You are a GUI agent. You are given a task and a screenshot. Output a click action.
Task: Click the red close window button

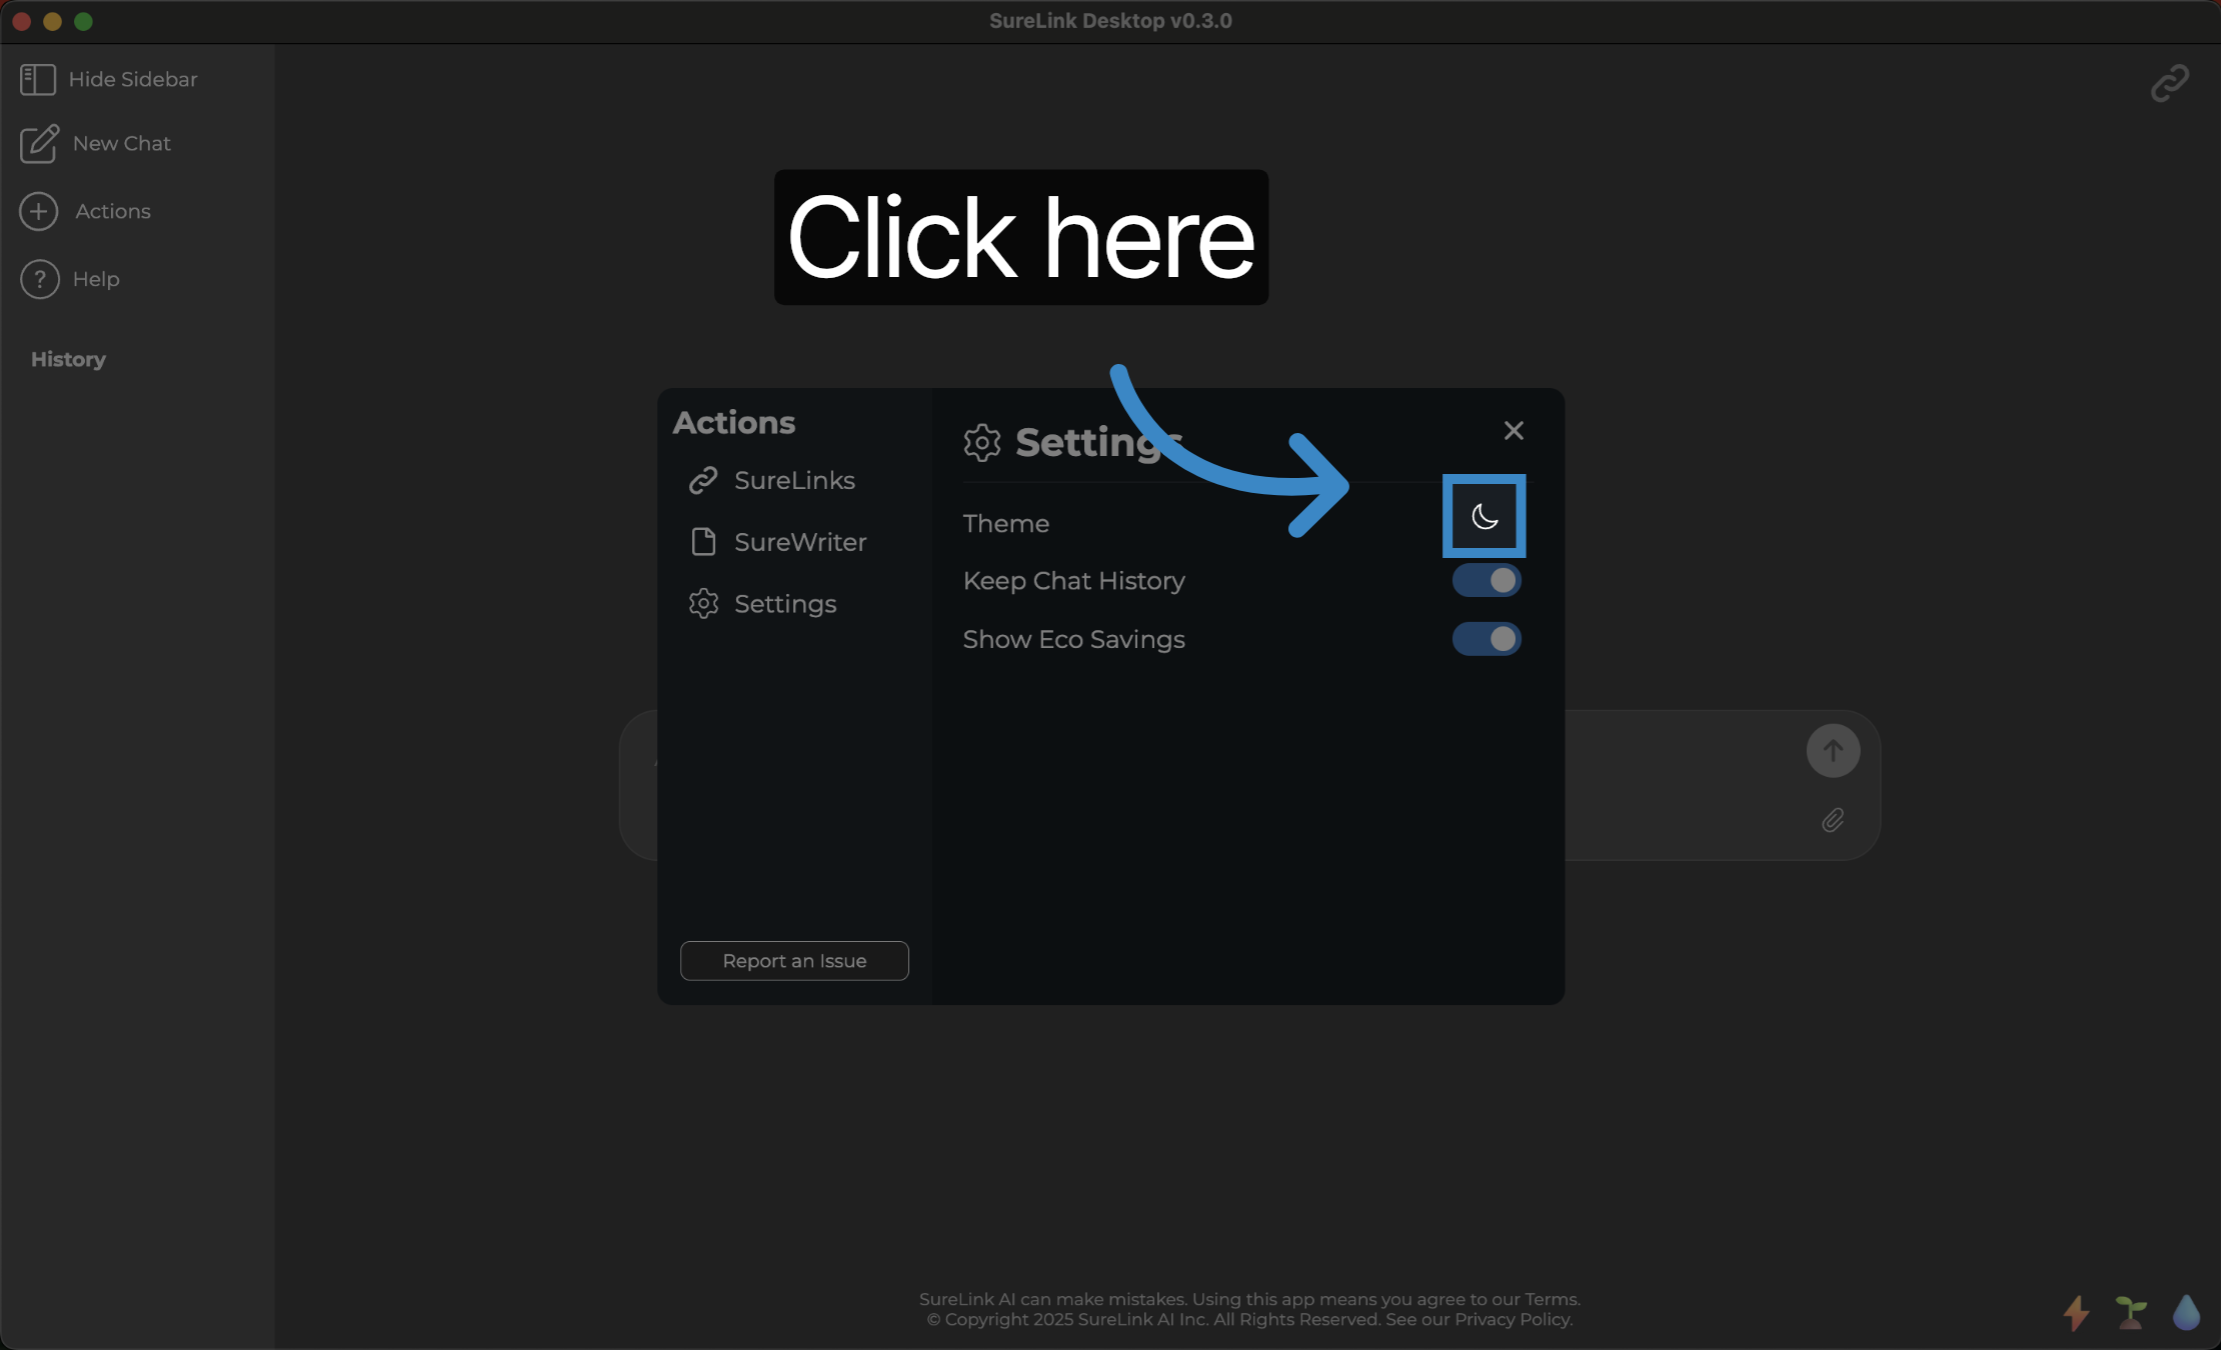(x=21, y=21)
